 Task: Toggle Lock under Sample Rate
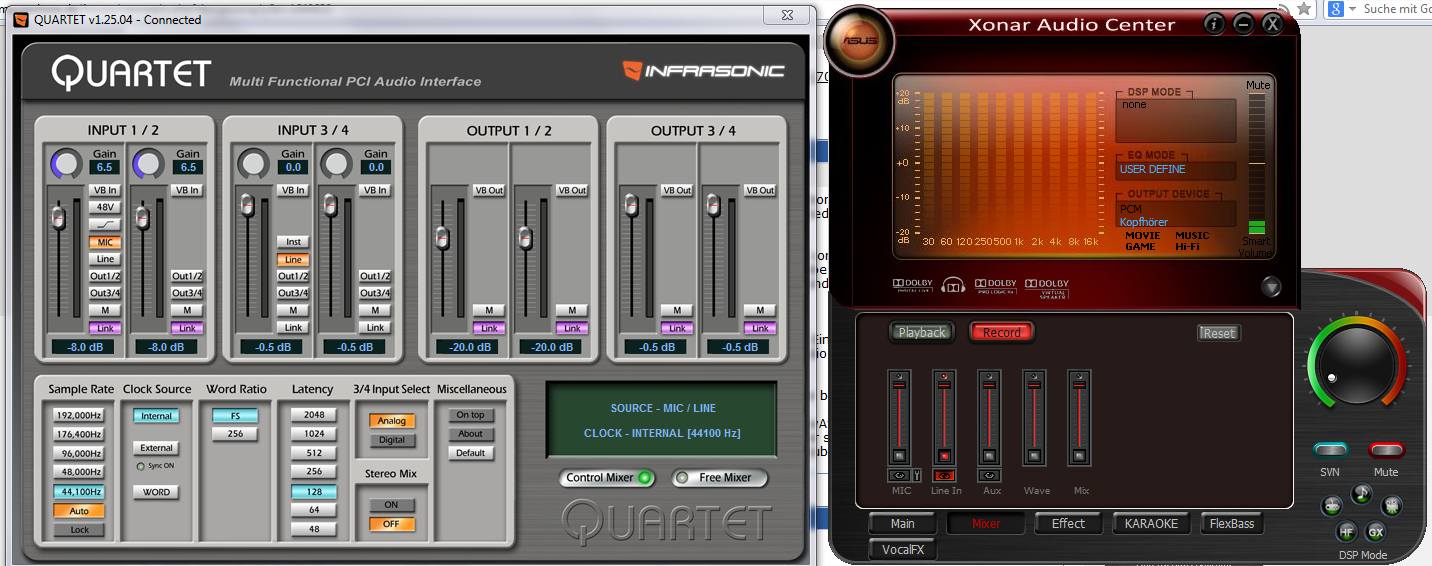tap(79, 530)
